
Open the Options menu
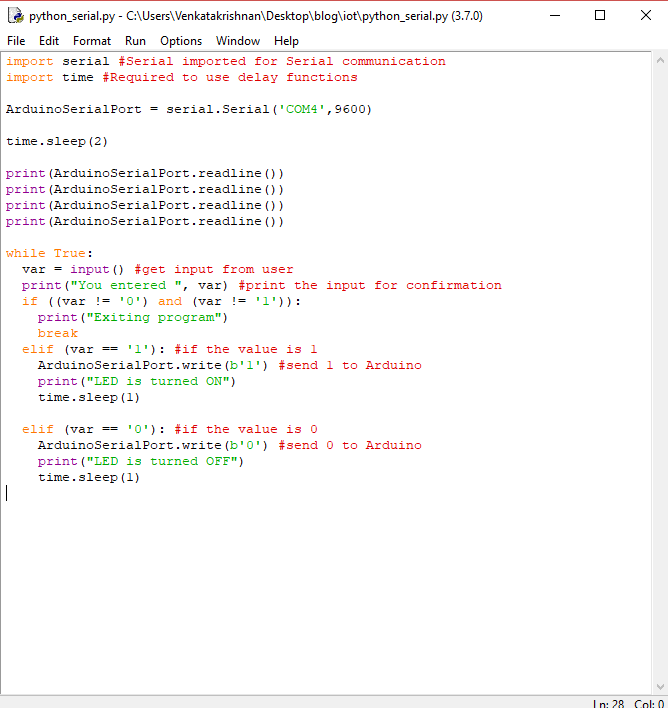click(181, 41)
